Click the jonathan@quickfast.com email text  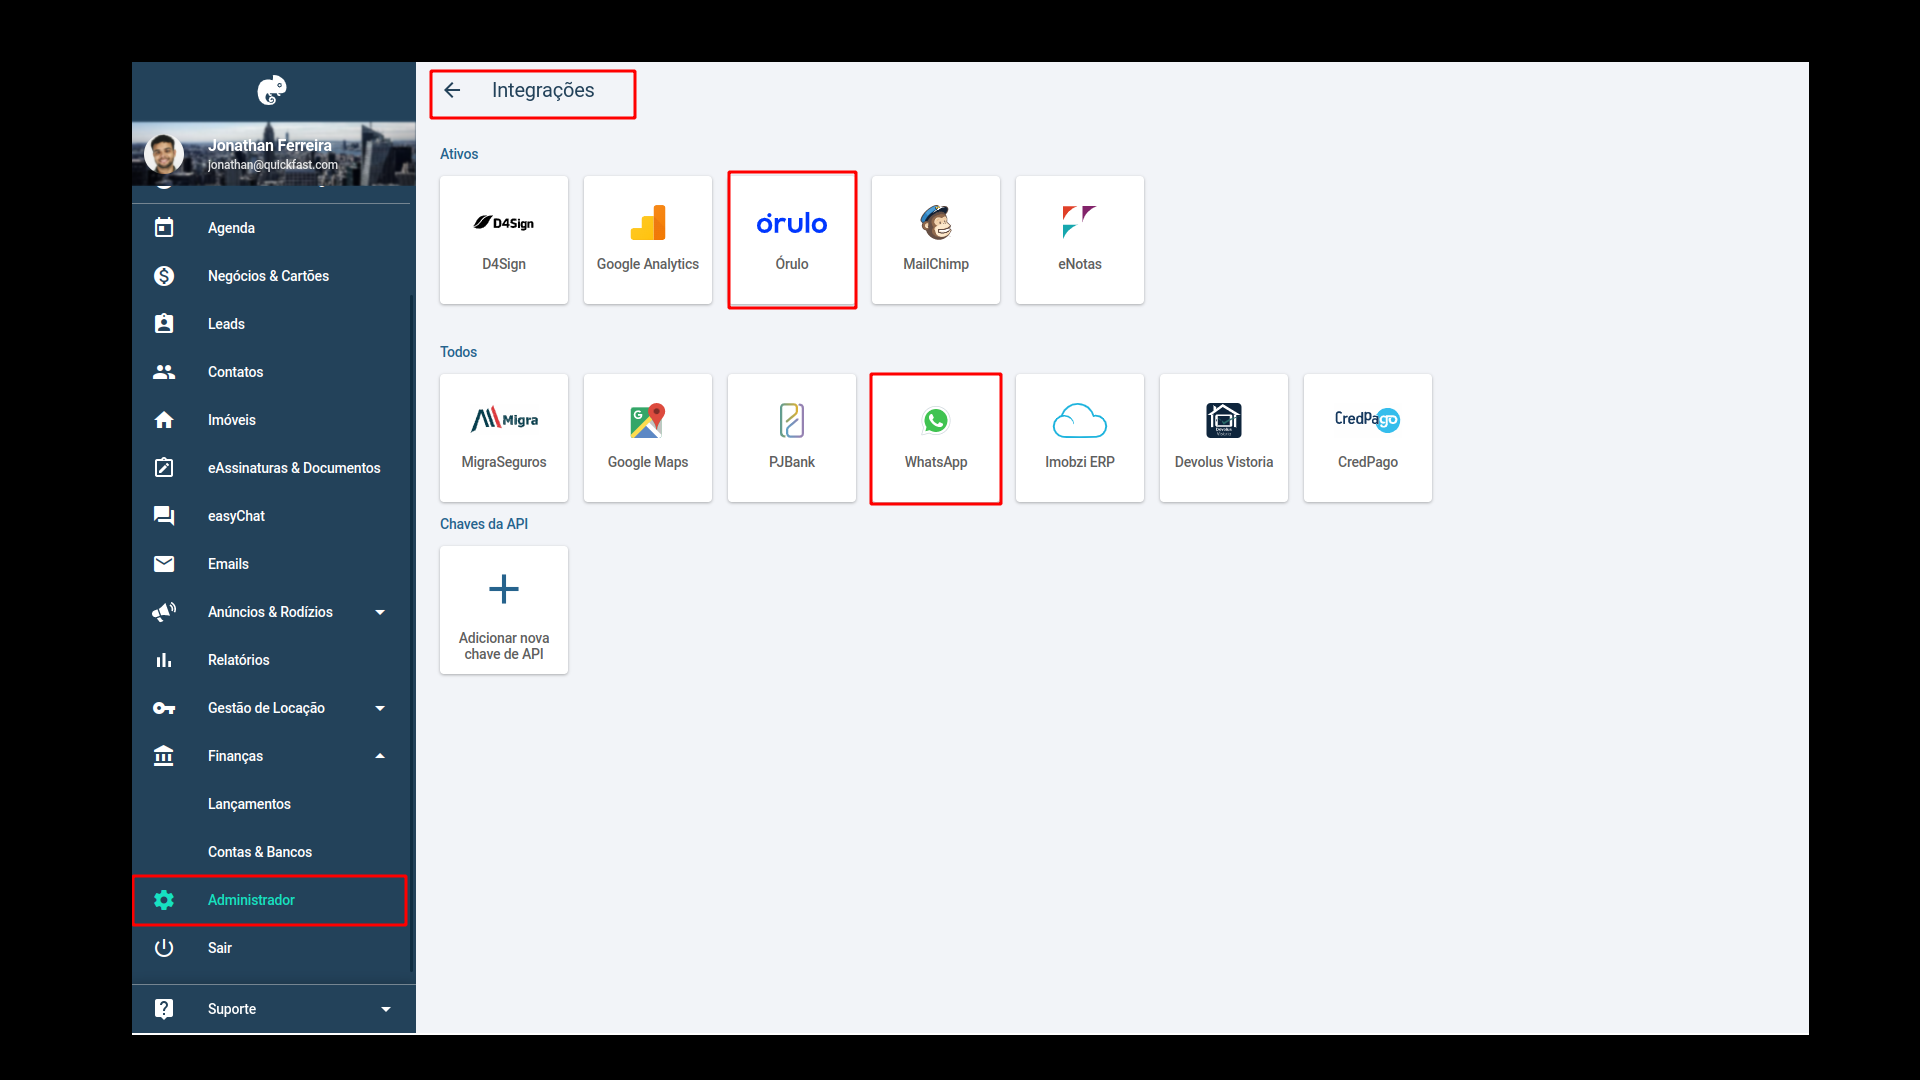(x=273, y=165)
